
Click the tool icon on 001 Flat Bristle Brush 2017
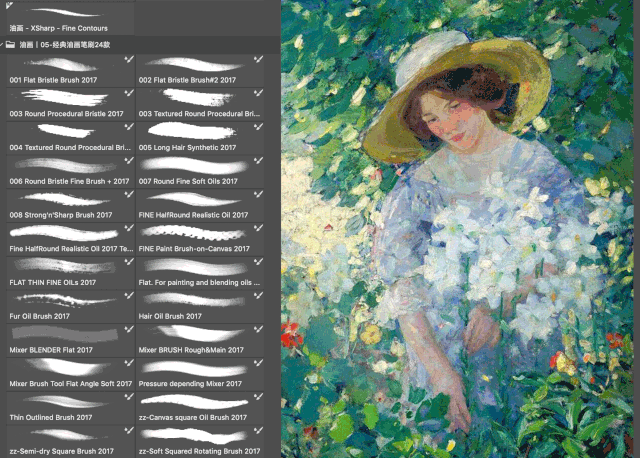pos(129,60)
